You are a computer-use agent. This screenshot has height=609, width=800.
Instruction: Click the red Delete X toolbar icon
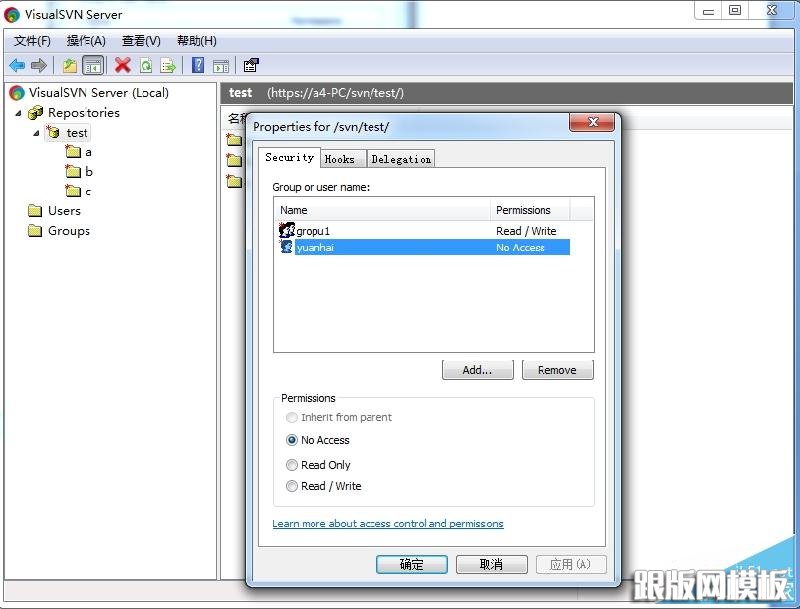(x=122, y=65)
